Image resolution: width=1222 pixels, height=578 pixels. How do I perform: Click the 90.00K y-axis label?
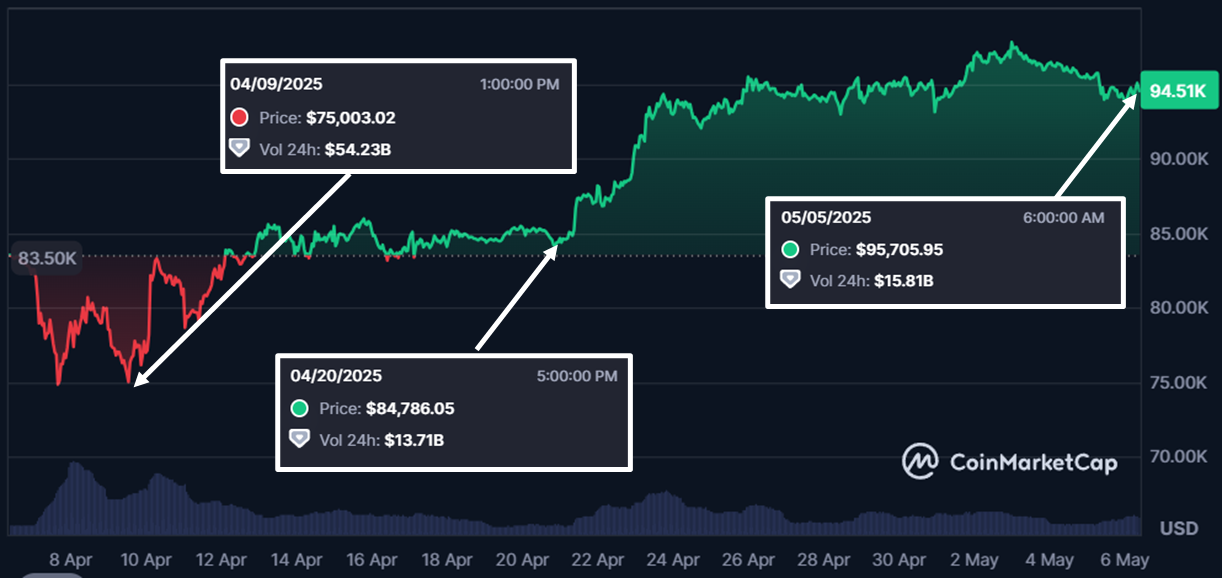point(1179,159)
